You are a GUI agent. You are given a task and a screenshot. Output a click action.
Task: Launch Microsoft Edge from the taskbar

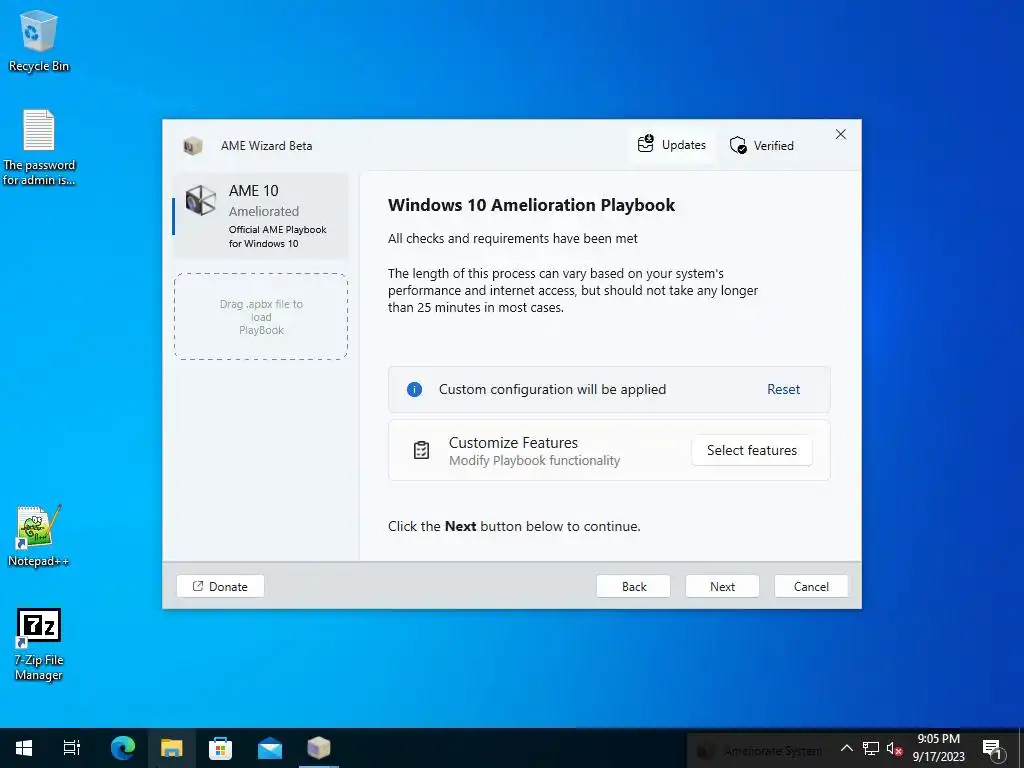click(x=122, y=748)
